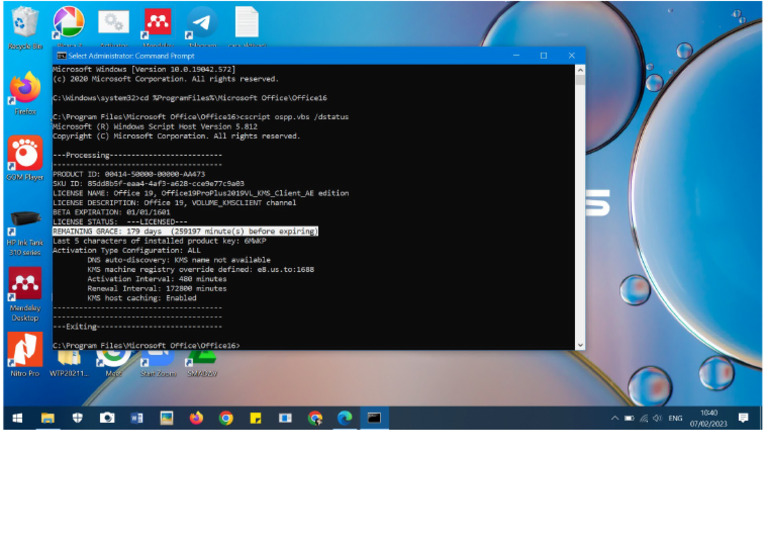
Task: Open the SMADAV desktop shortcut
Action: pos(201,363)
